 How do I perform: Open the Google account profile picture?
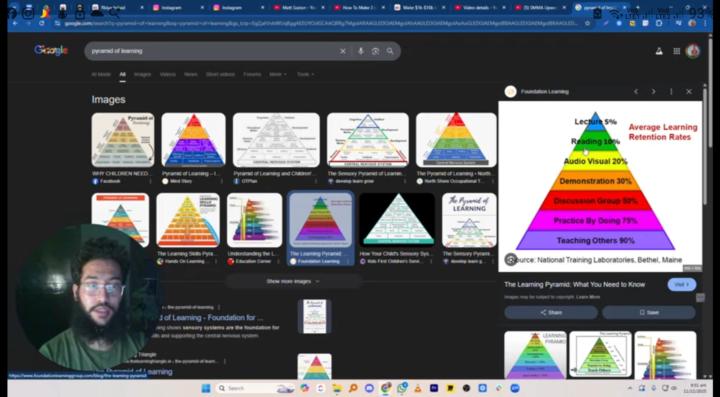692,51
